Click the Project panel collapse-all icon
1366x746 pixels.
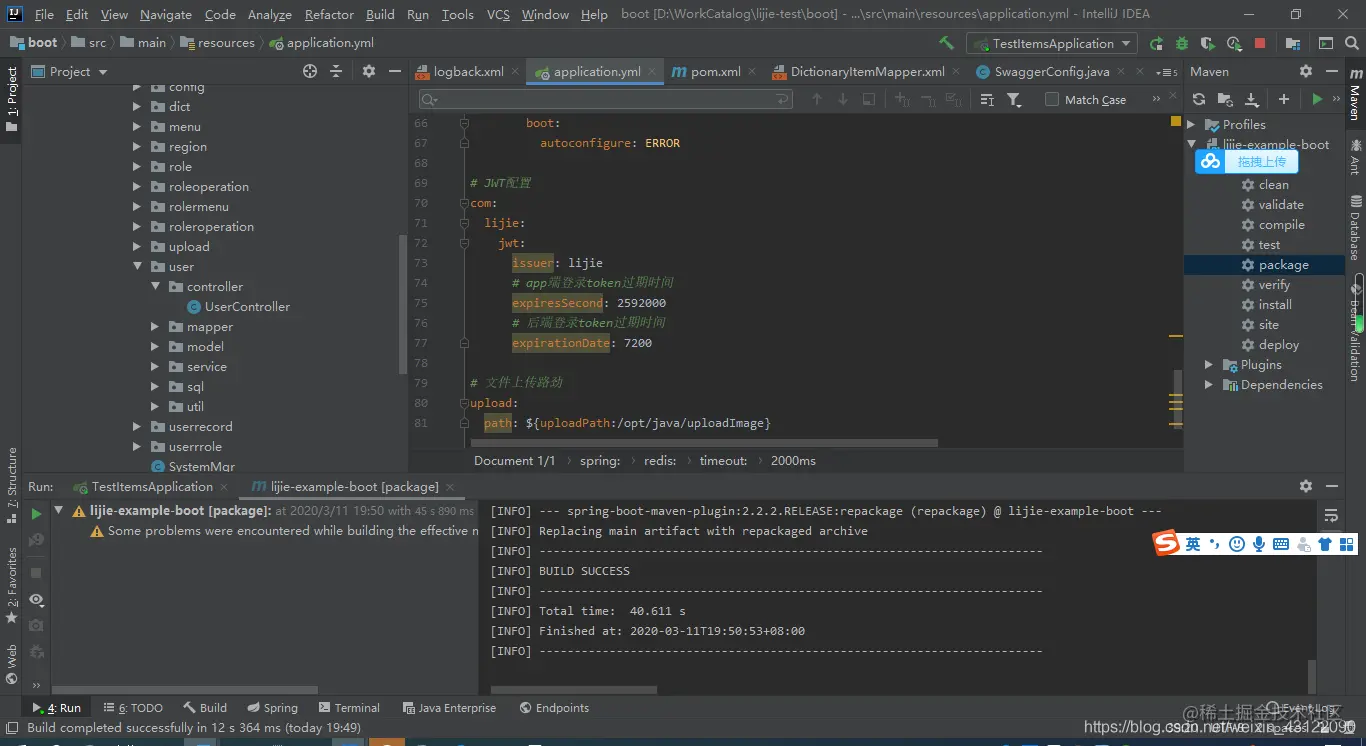pyautogui.click(x=336, y=71)
